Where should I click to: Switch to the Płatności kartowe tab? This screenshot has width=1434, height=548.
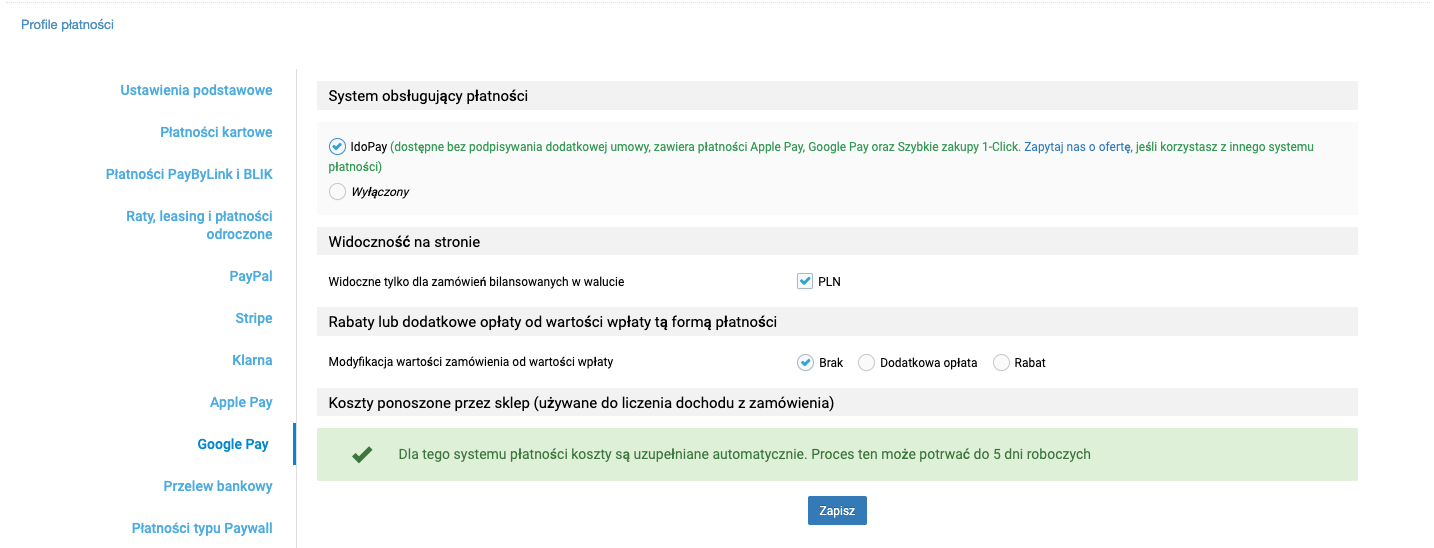pyautogui.click(x=216, y=132)
